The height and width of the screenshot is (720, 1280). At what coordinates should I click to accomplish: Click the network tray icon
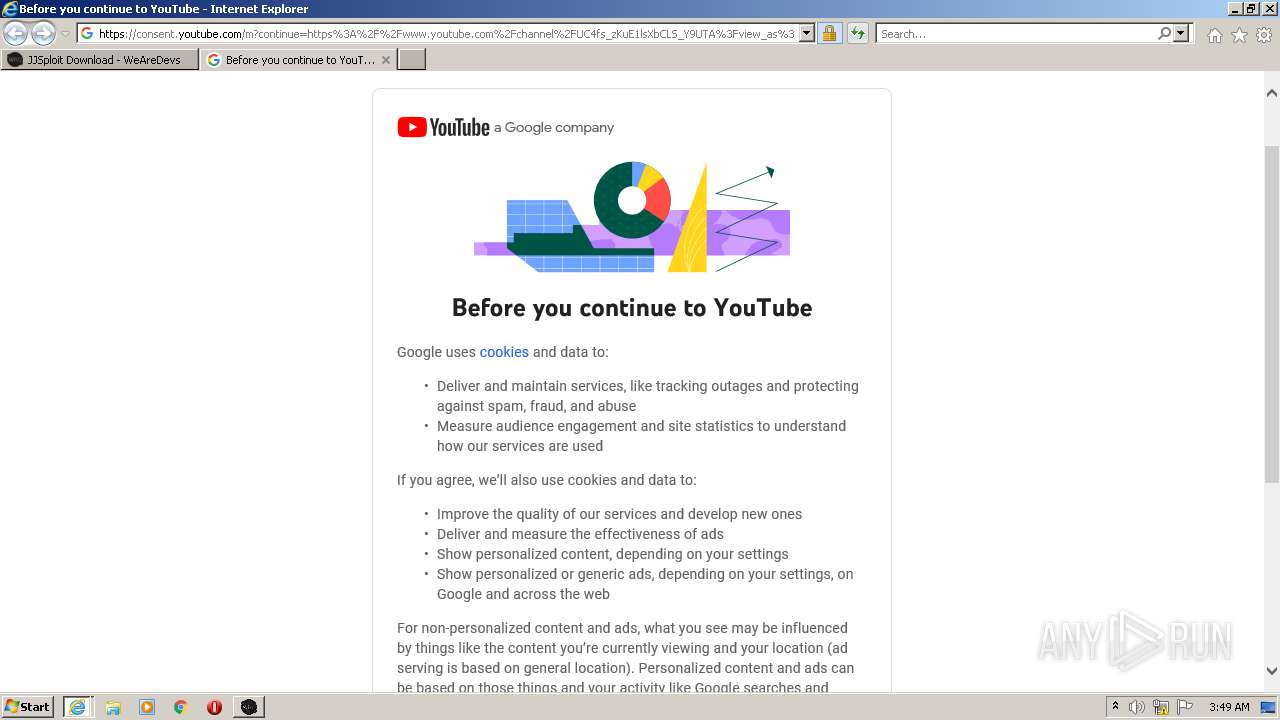1161,707
